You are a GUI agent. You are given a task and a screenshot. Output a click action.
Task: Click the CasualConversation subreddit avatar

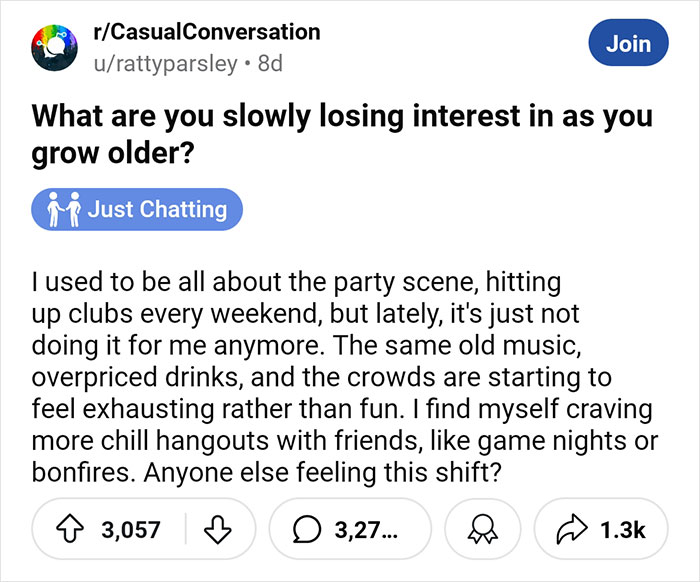coord(53,48)
